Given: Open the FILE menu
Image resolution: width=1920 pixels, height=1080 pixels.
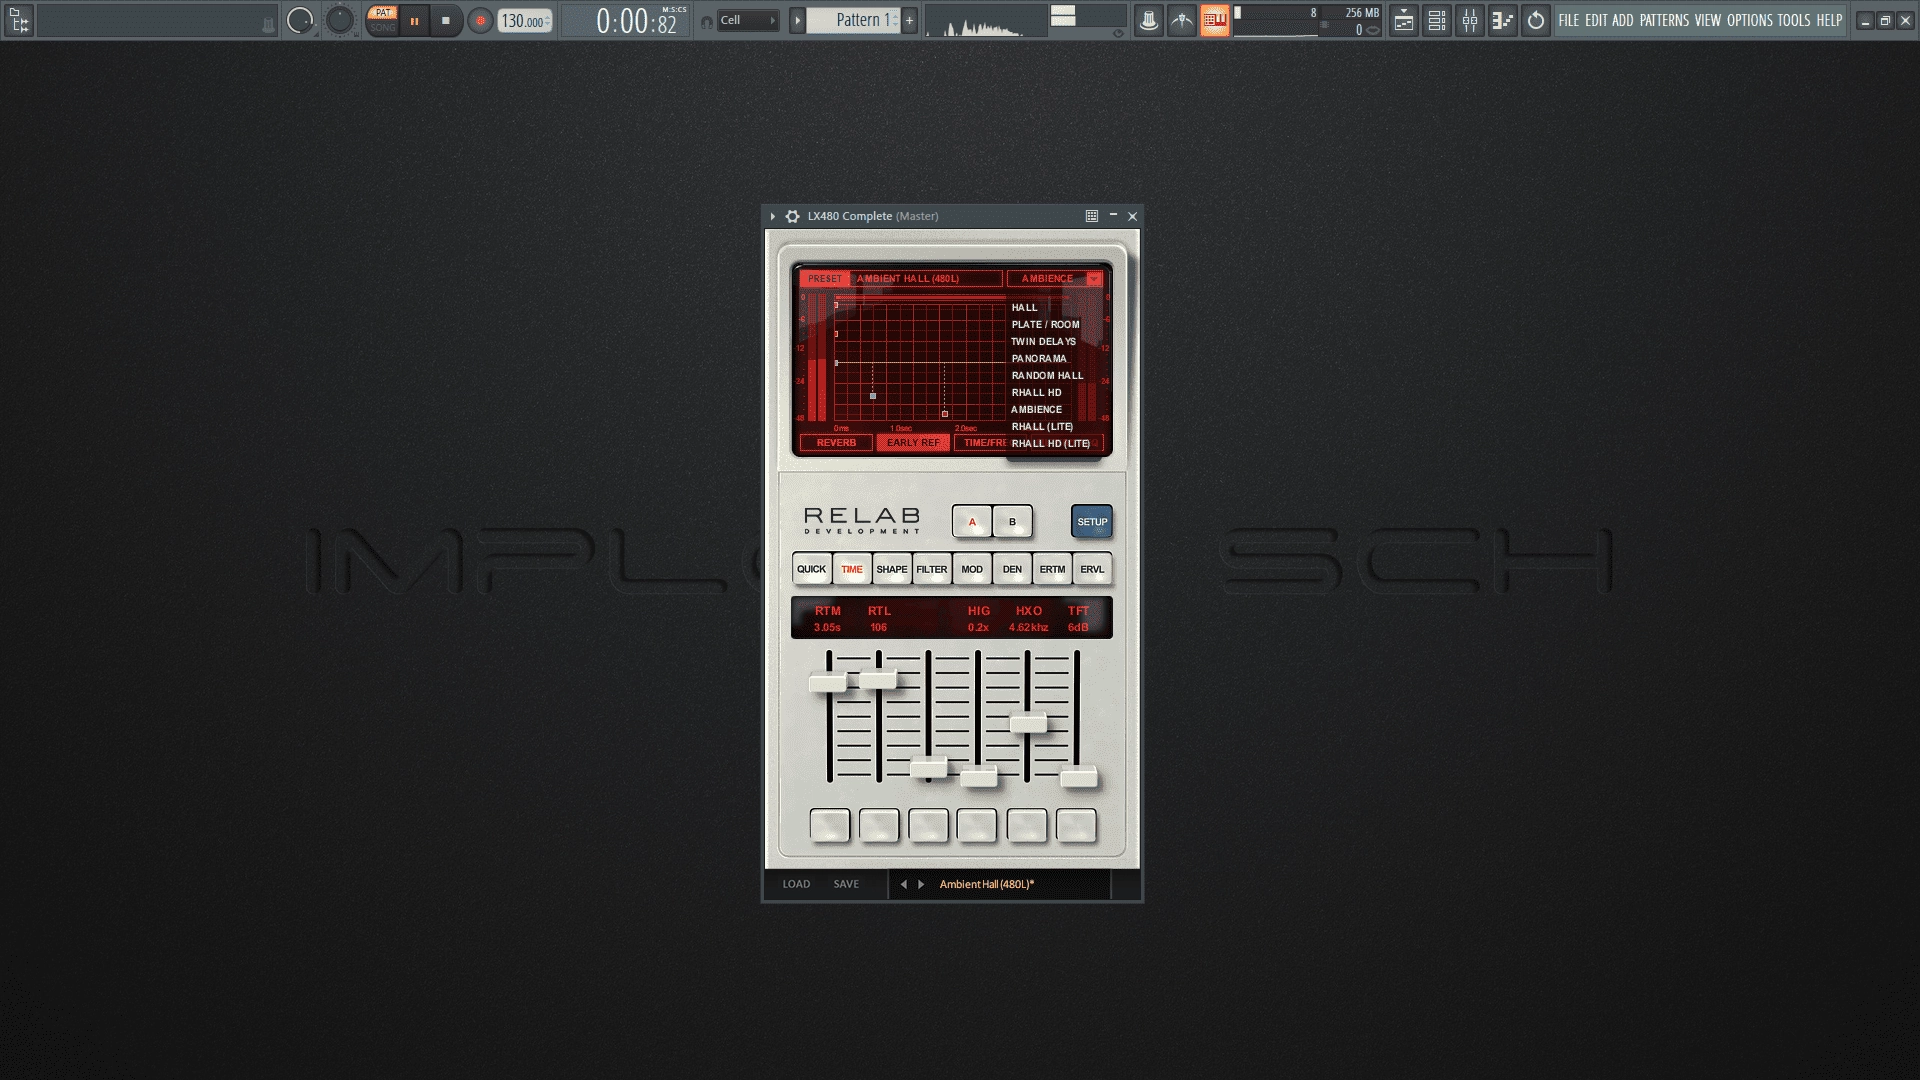Looking at the screenshot, I should [1568, 20].
